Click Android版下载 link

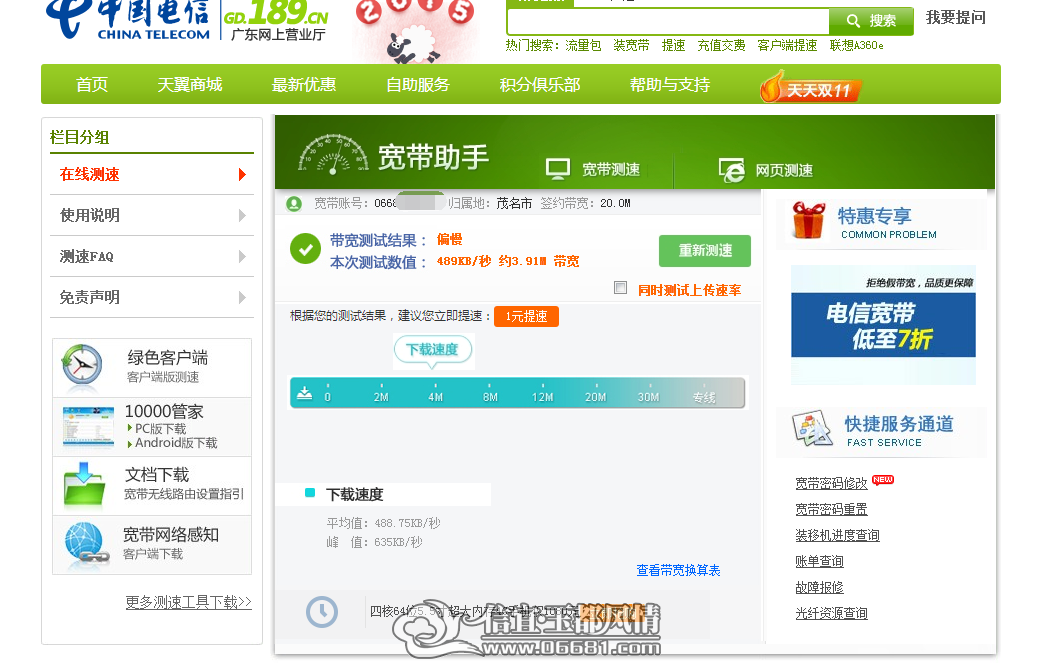(x=176, y=443)
